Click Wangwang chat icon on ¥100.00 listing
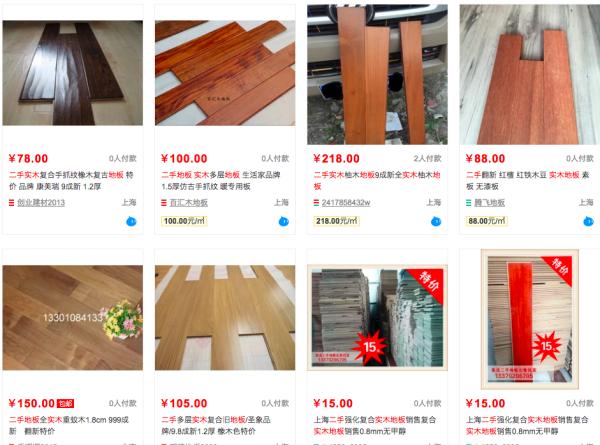The image size is (600, 445). 284,221
